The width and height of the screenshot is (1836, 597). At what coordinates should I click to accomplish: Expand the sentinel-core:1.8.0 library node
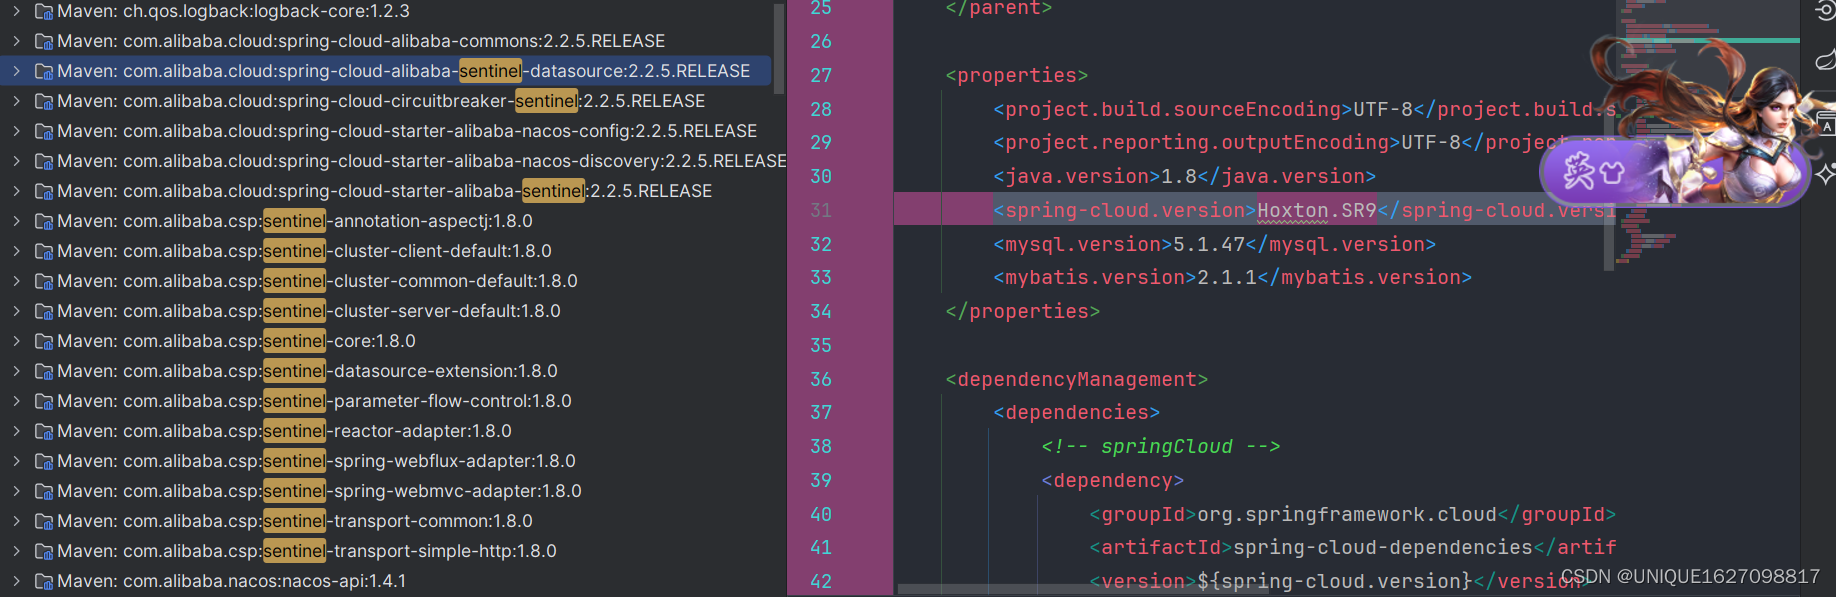(x=16, y=341)
